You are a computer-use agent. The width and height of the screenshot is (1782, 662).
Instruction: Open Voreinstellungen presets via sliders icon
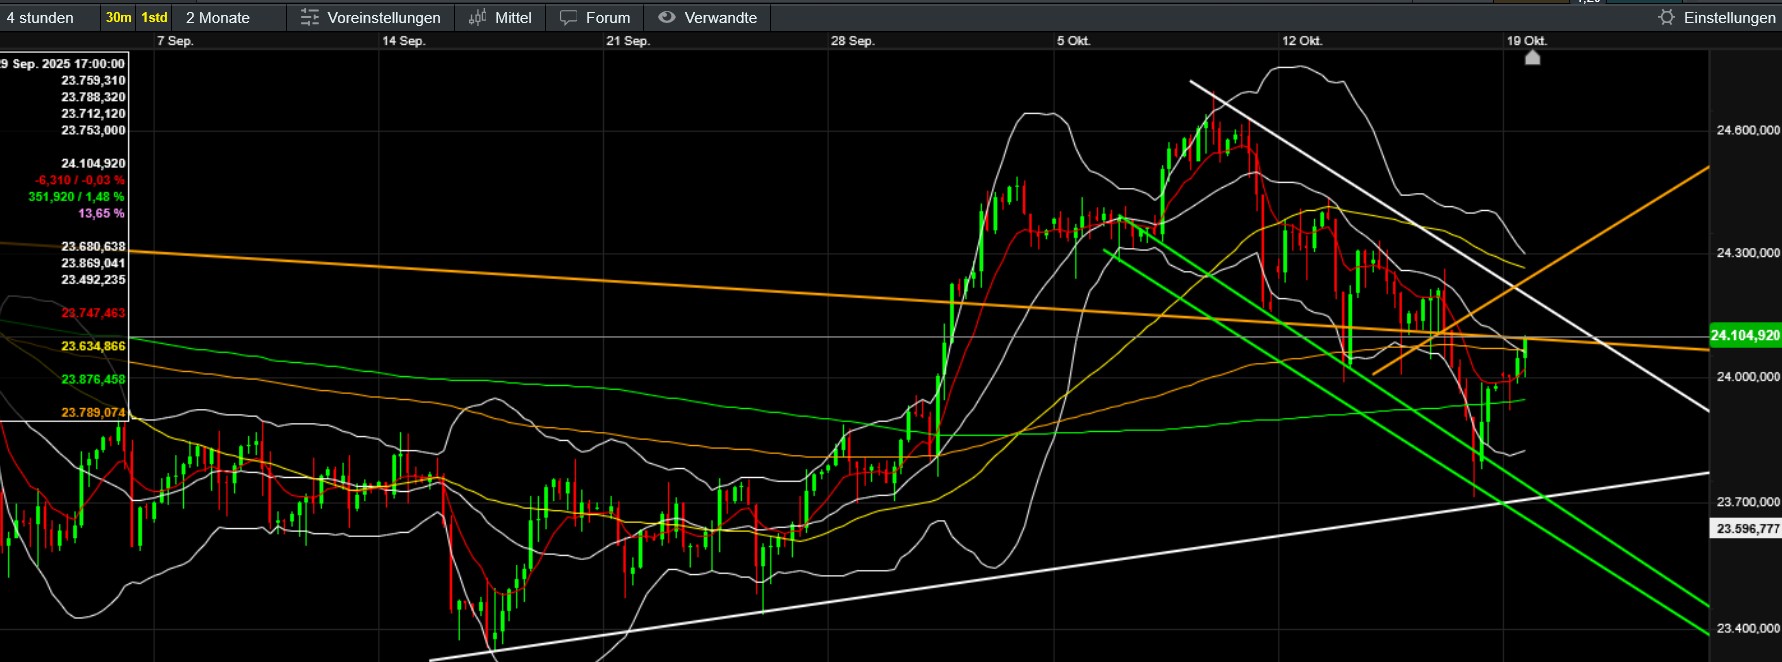tap(310, 18)
